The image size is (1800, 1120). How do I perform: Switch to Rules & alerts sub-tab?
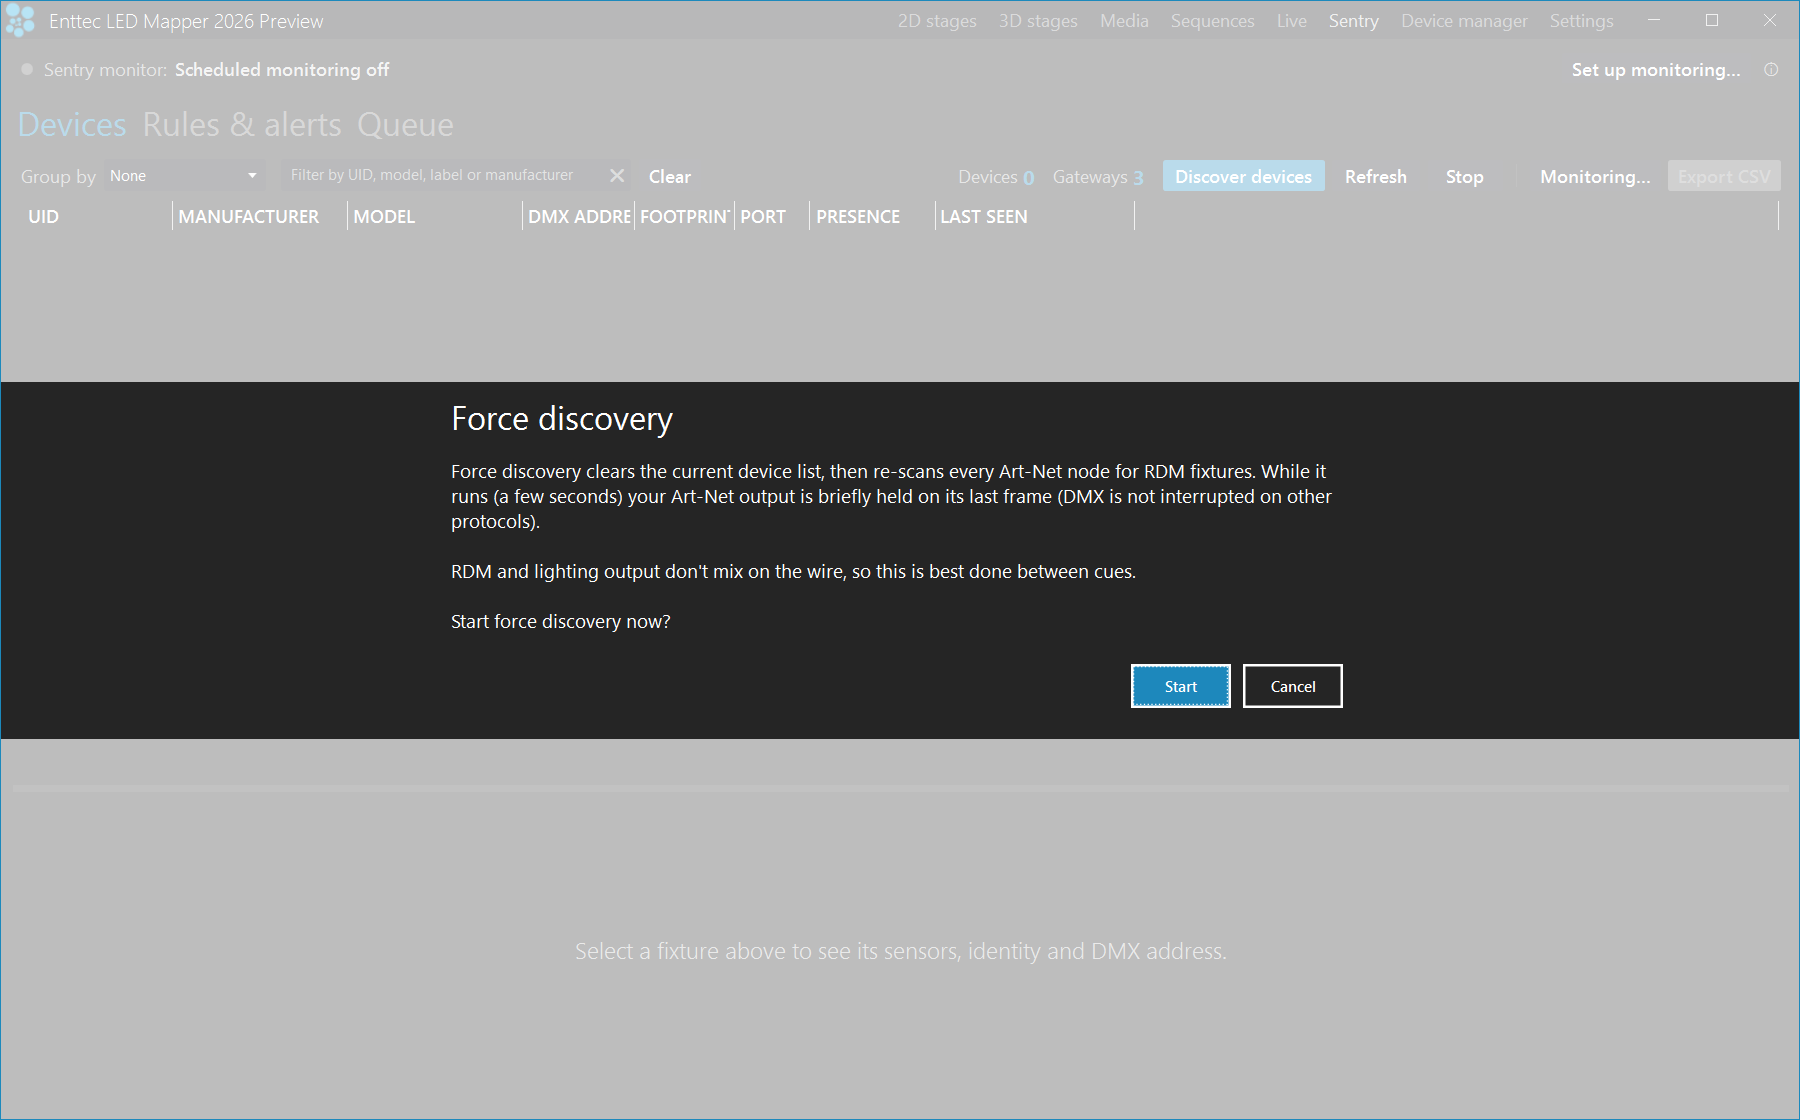coord(242,125)
